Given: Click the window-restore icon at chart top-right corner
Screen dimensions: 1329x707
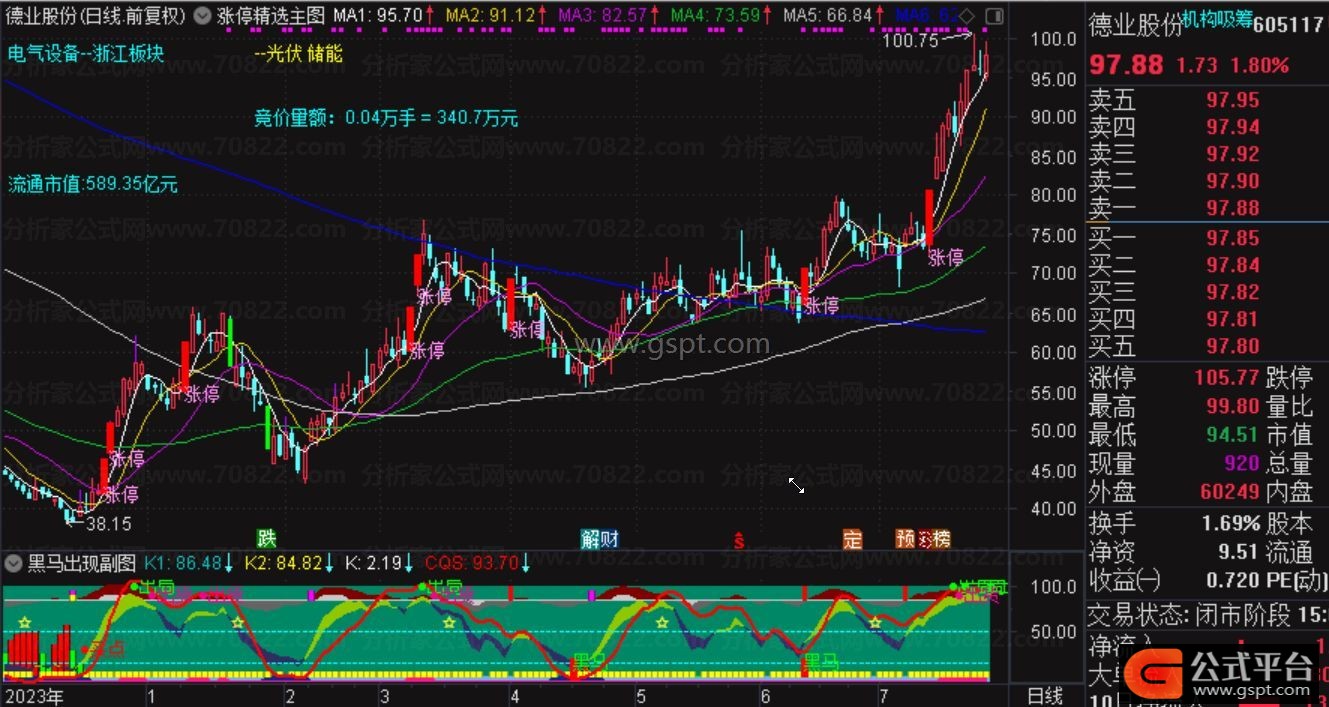Looking at the screenshot, I should (993, 16).
